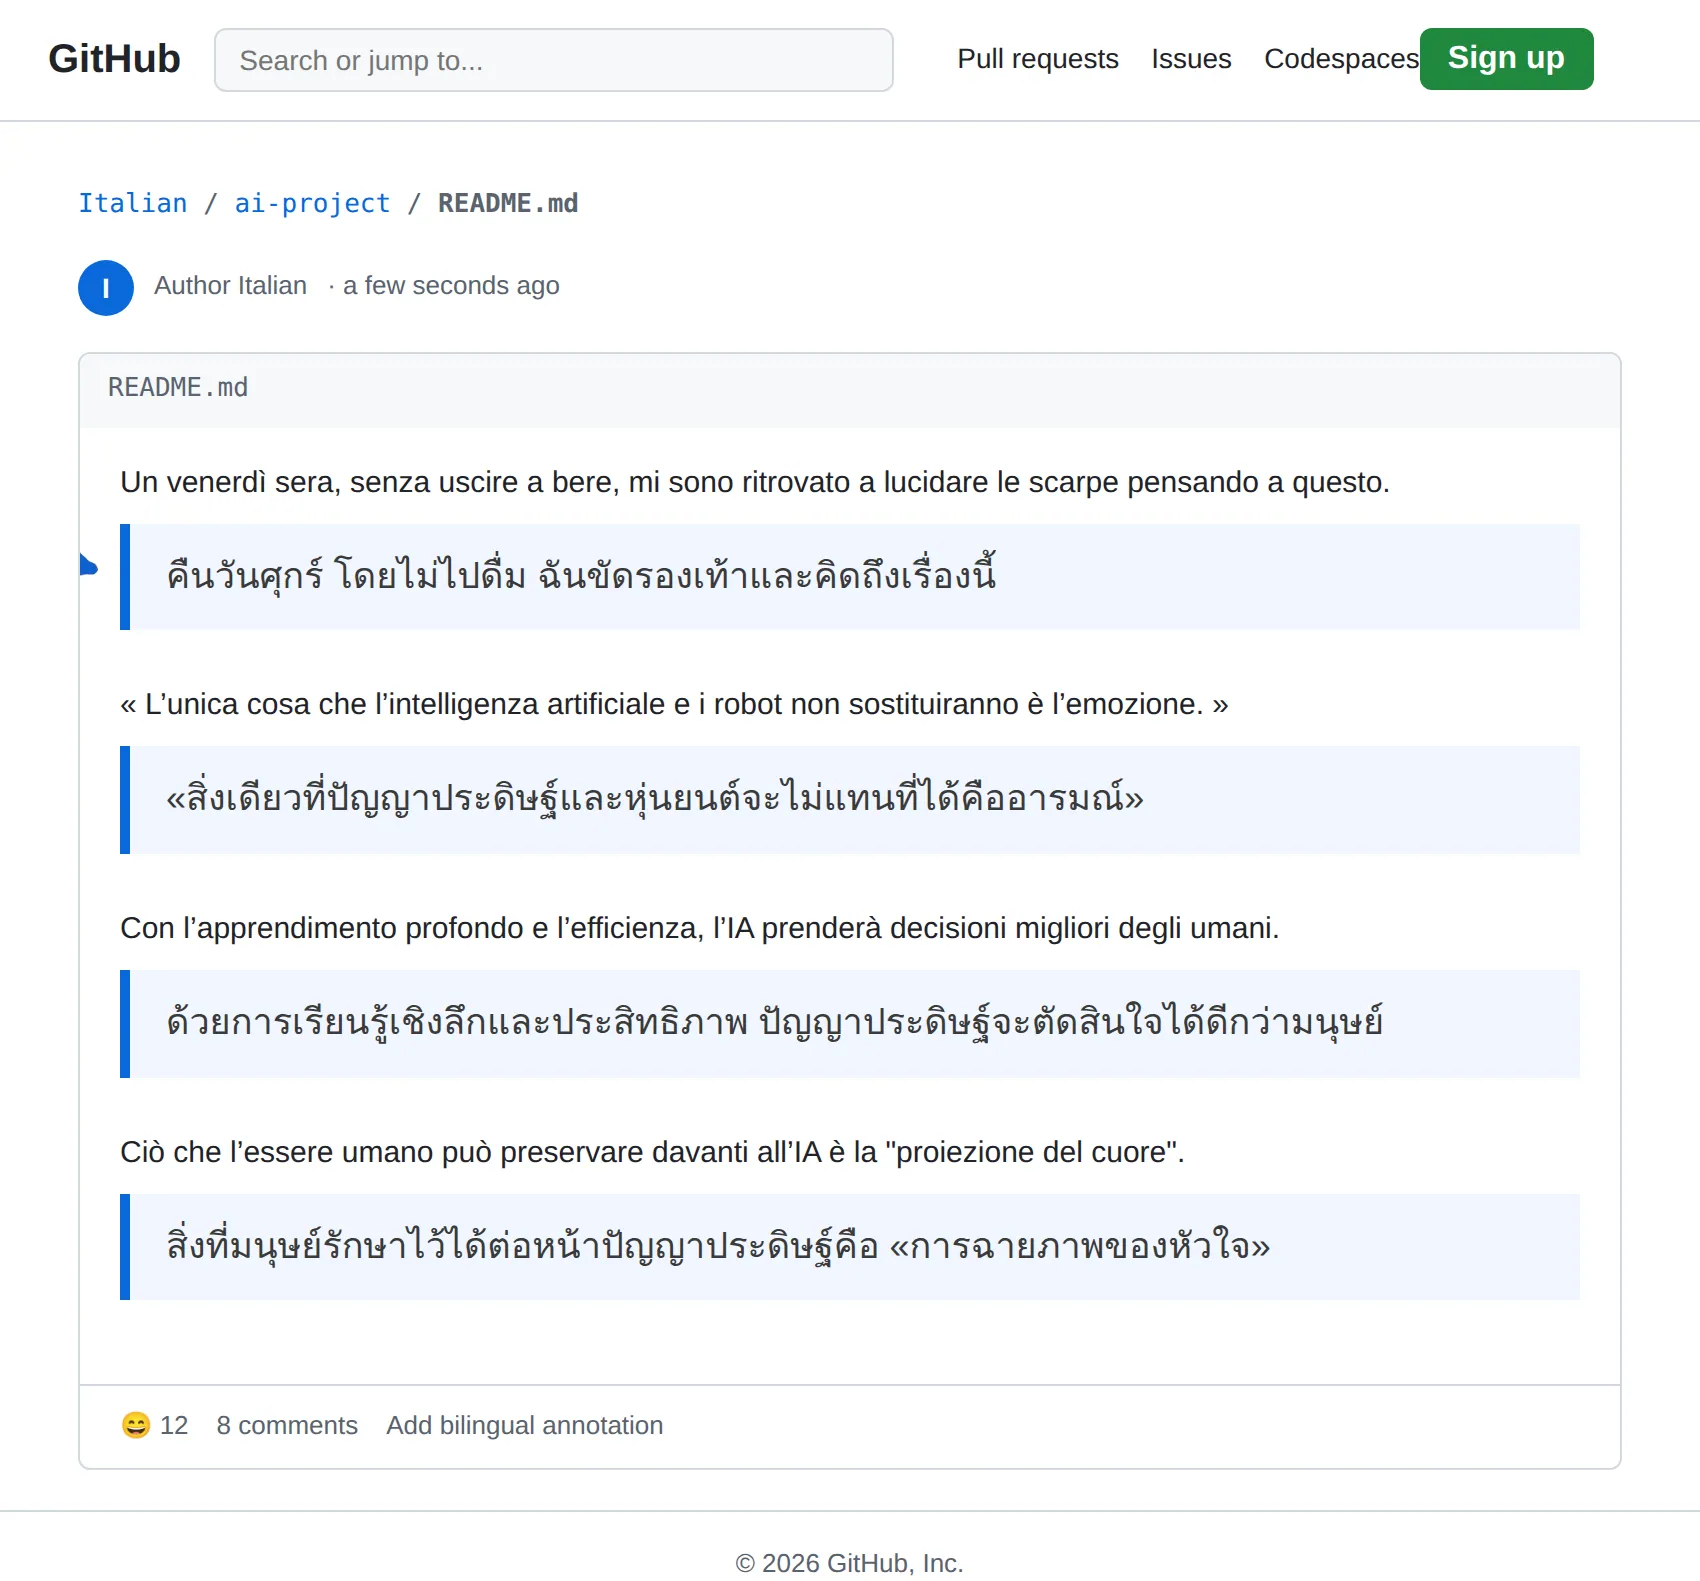Click the README.md file header label
The image size is (1700, 1581).
click(178, 387)
